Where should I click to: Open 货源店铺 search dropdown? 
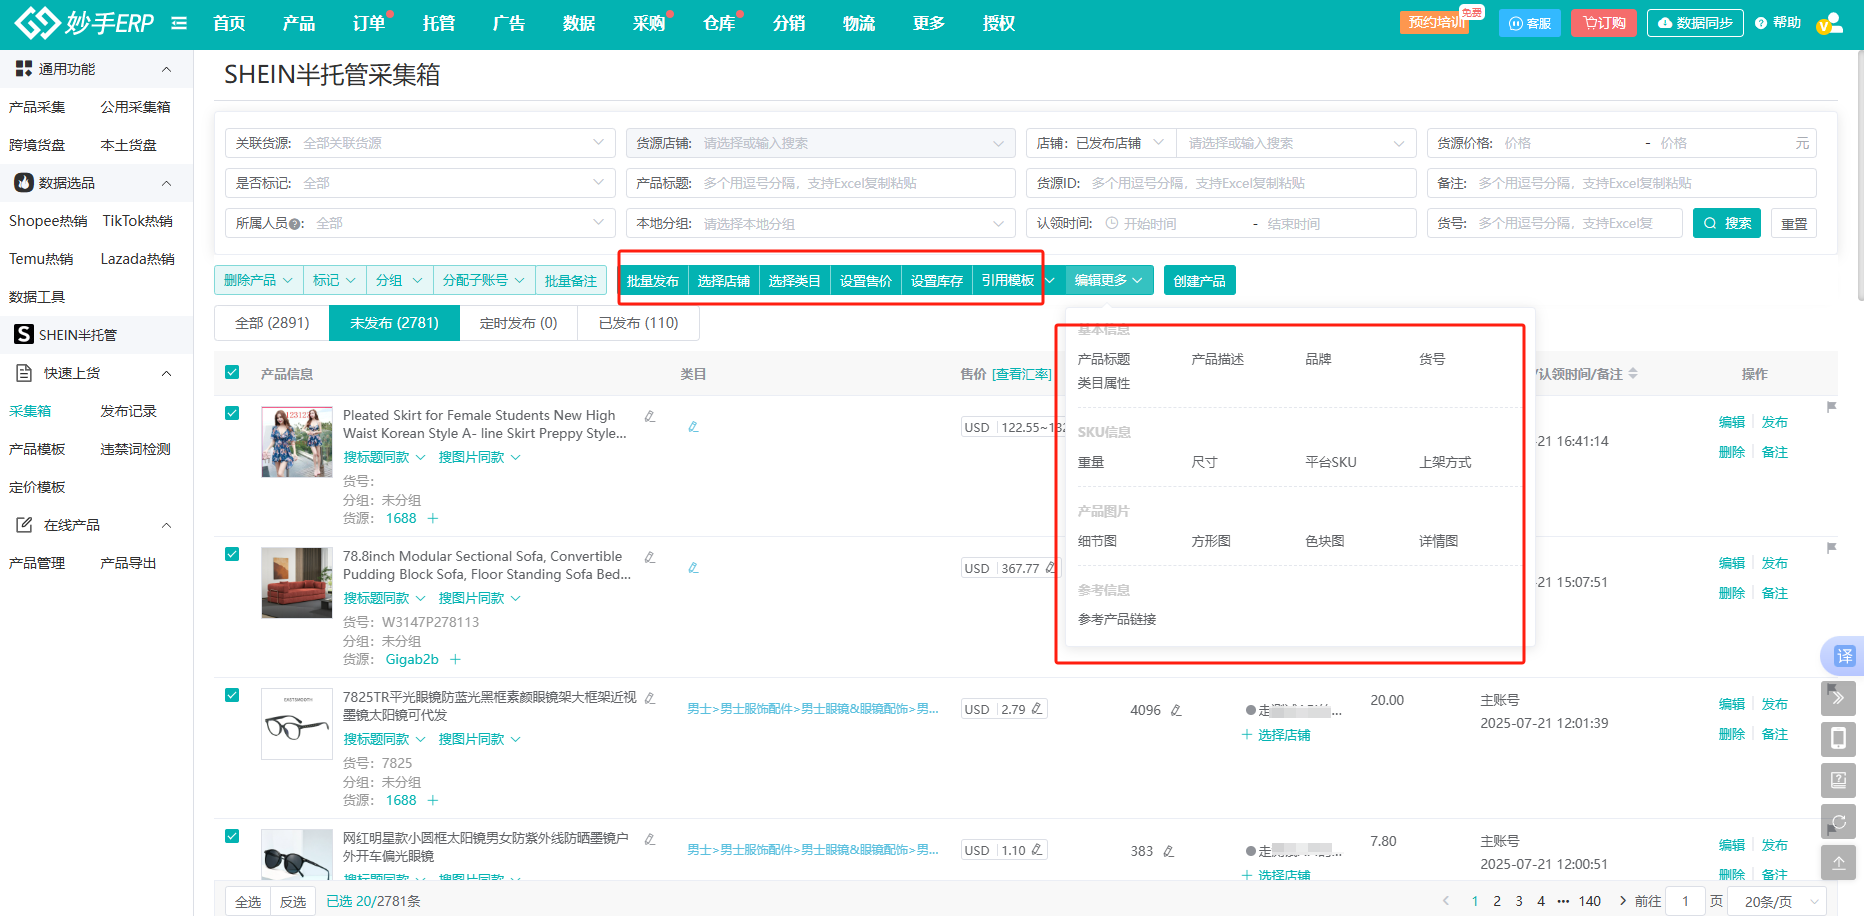pos(820,143)
